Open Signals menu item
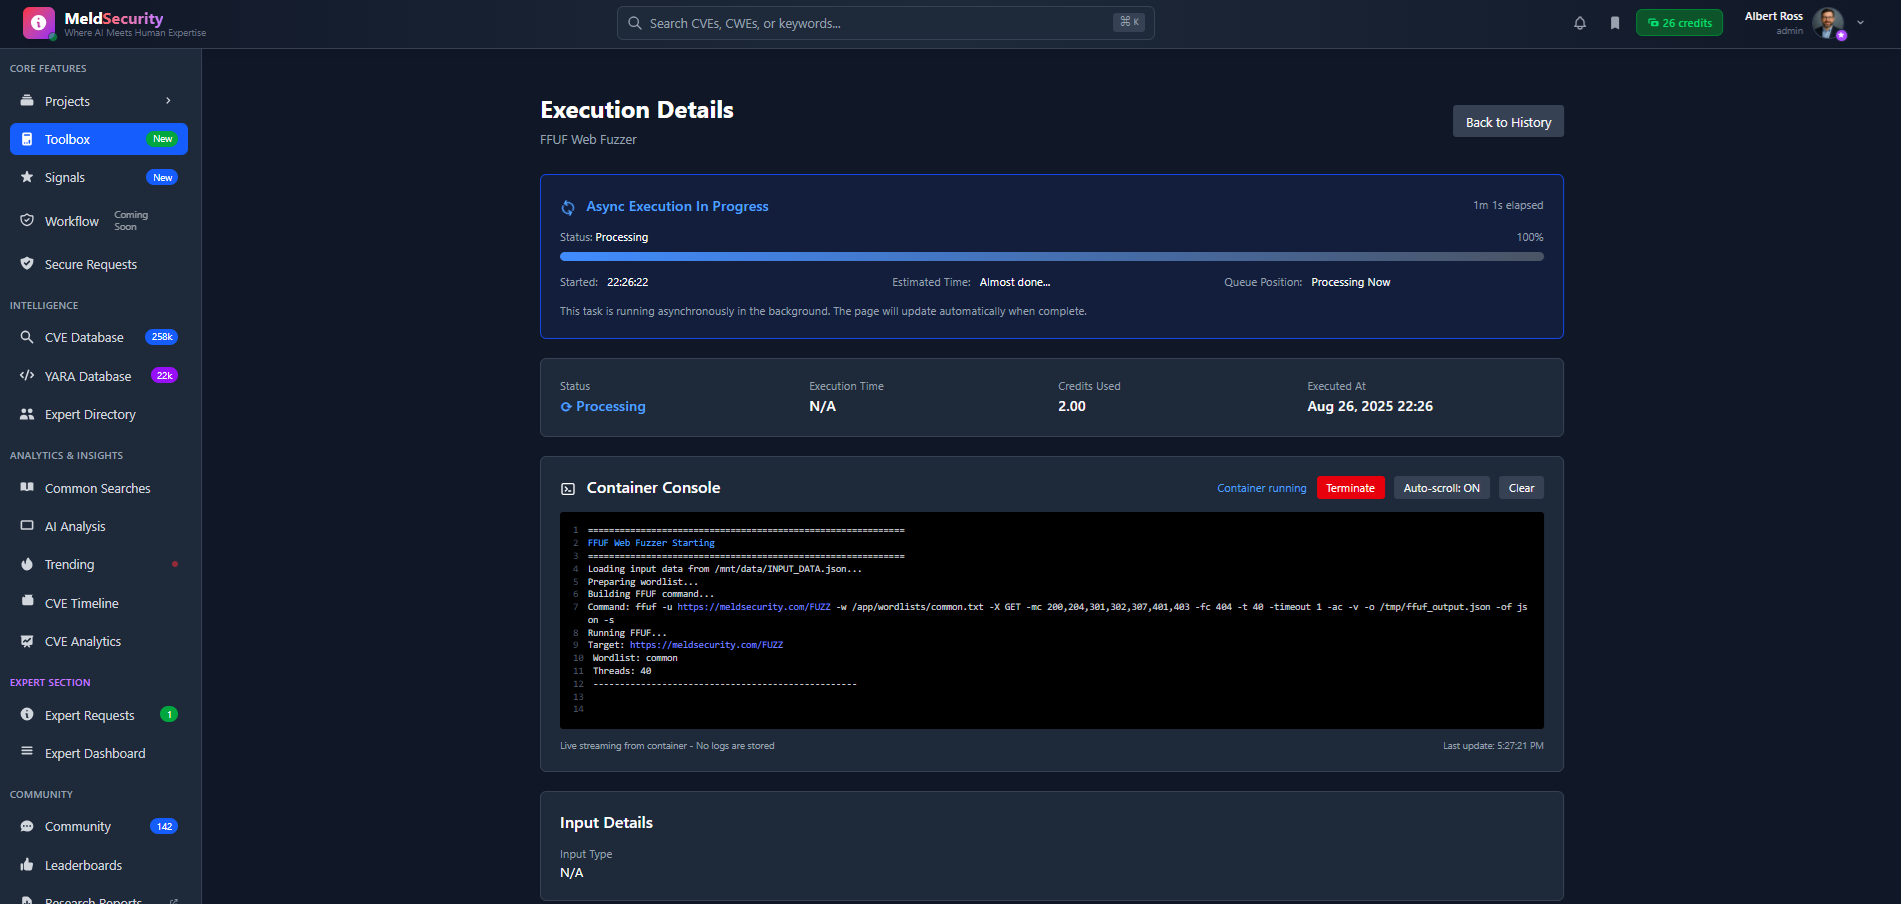 [x=99, y=177]
